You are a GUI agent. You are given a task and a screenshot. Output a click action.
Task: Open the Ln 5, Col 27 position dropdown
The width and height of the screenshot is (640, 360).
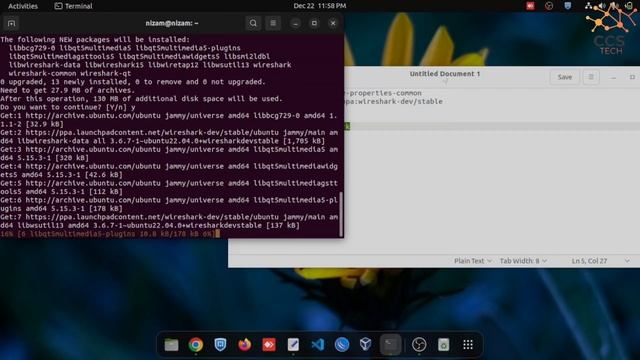click(600, 261)
